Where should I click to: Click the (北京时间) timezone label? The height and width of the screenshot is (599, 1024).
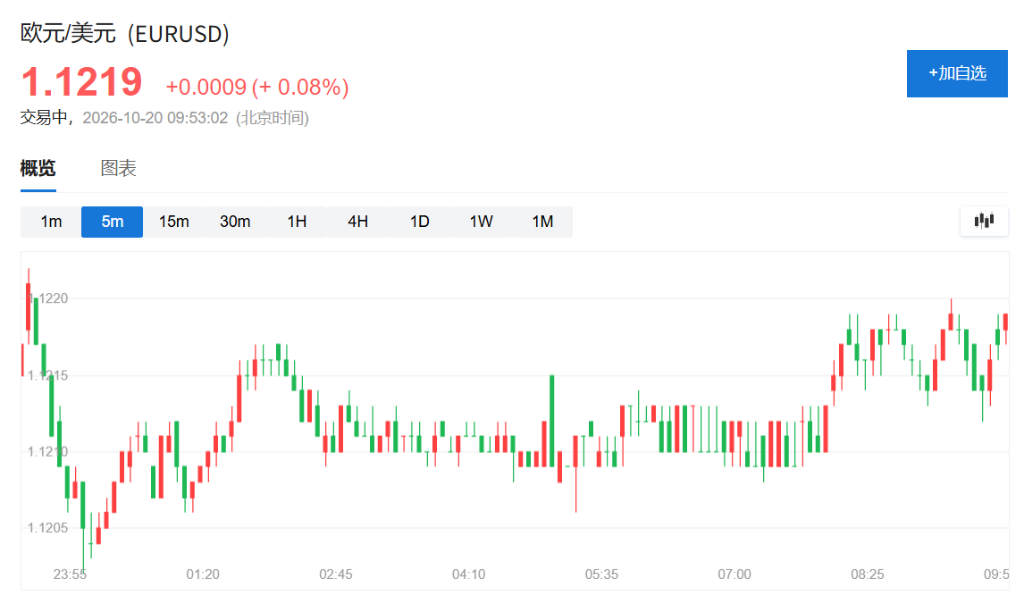click(x=272, y=118)
